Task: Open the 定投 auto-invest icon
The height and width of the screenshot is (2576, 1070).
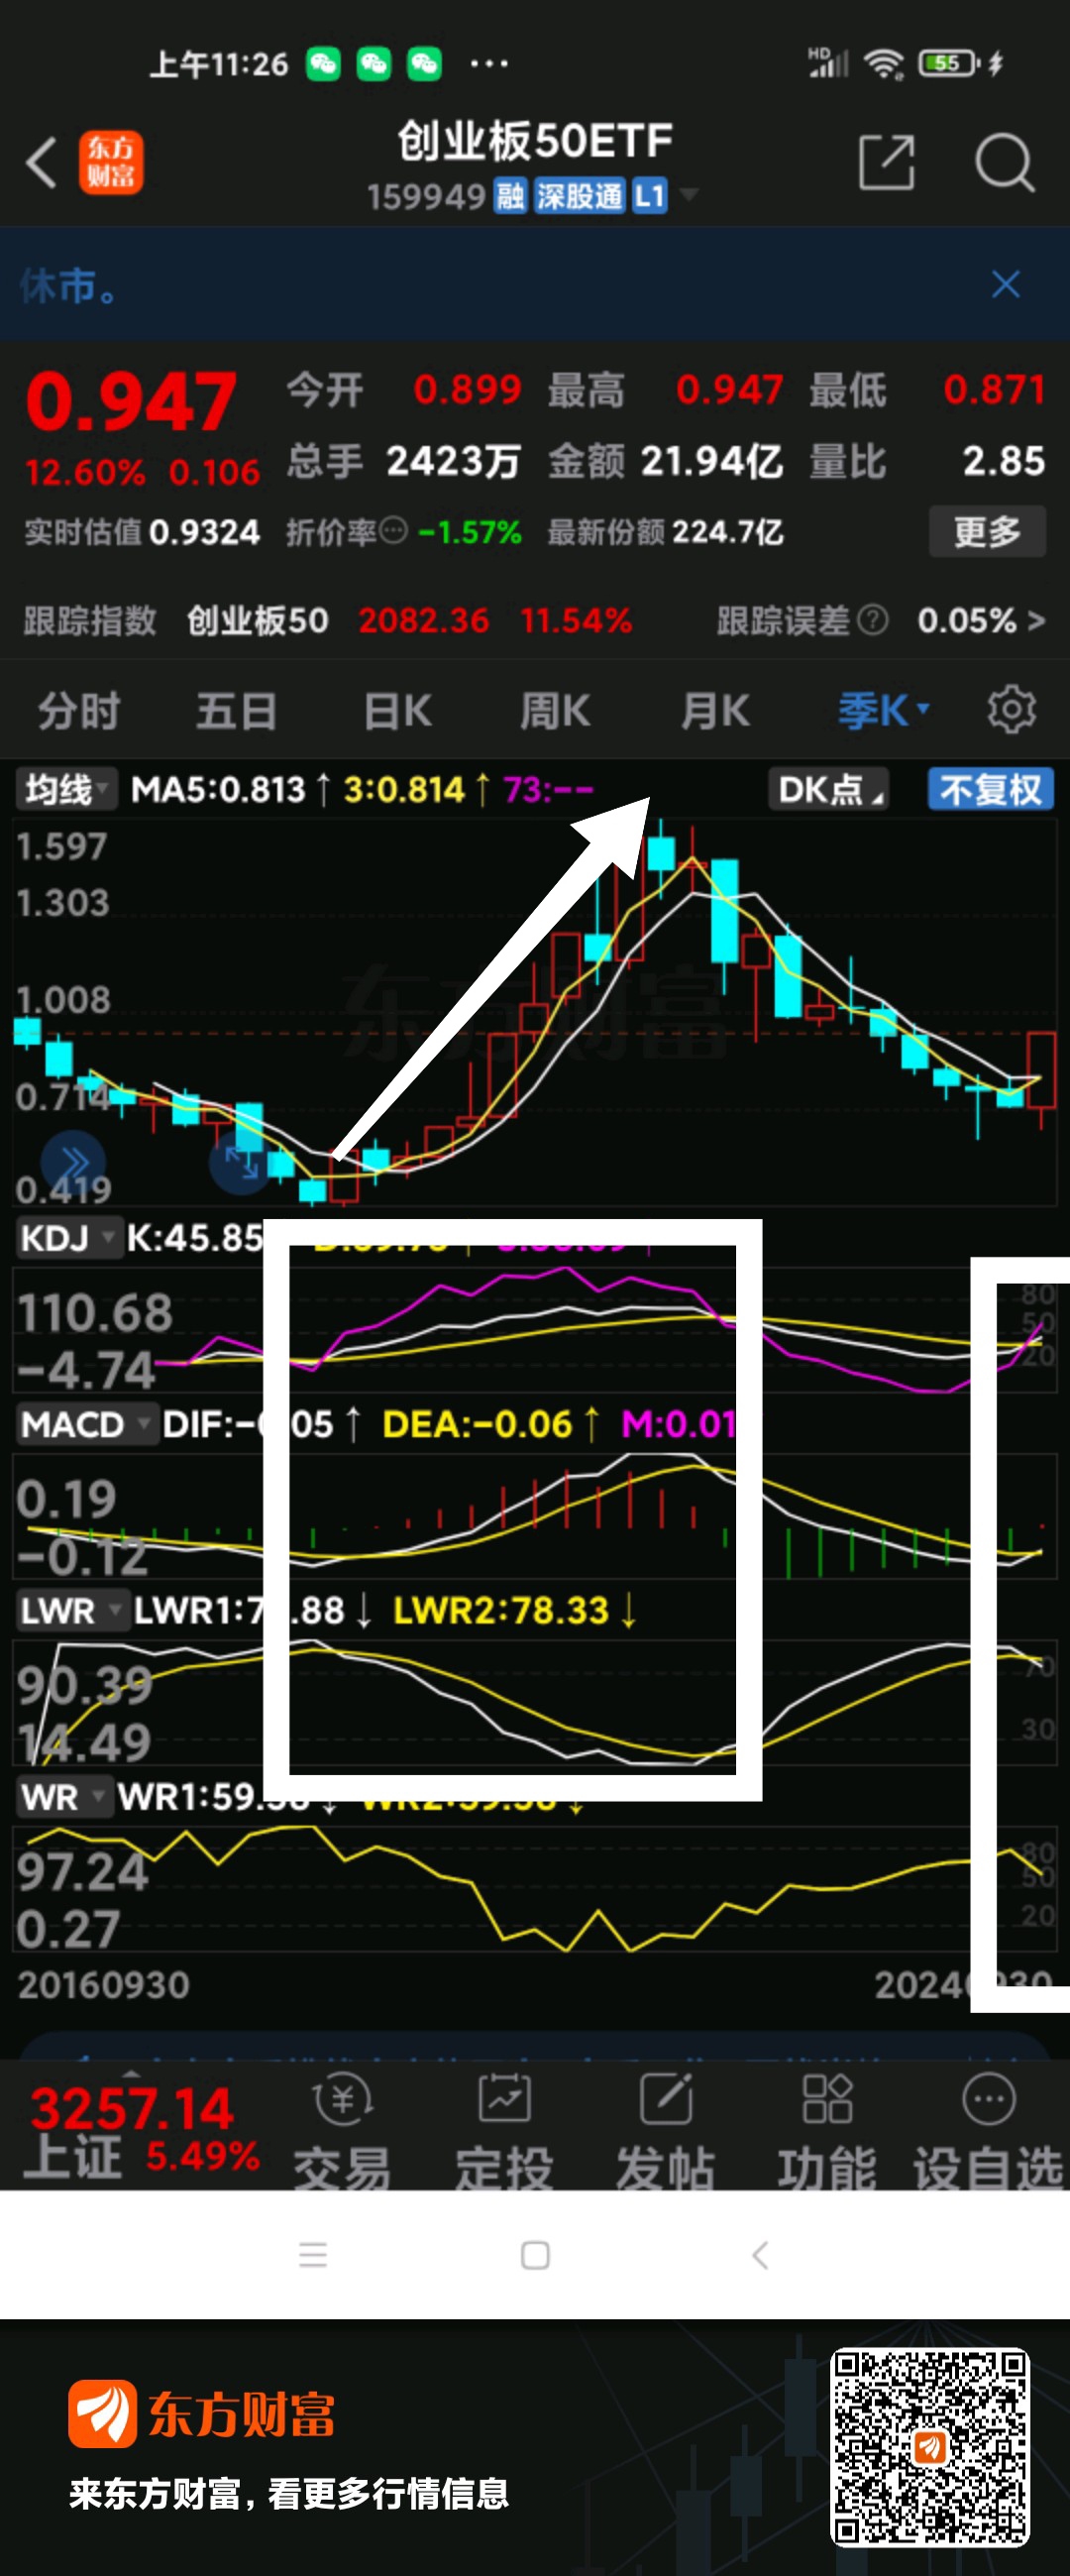Action: point(504,2097)
